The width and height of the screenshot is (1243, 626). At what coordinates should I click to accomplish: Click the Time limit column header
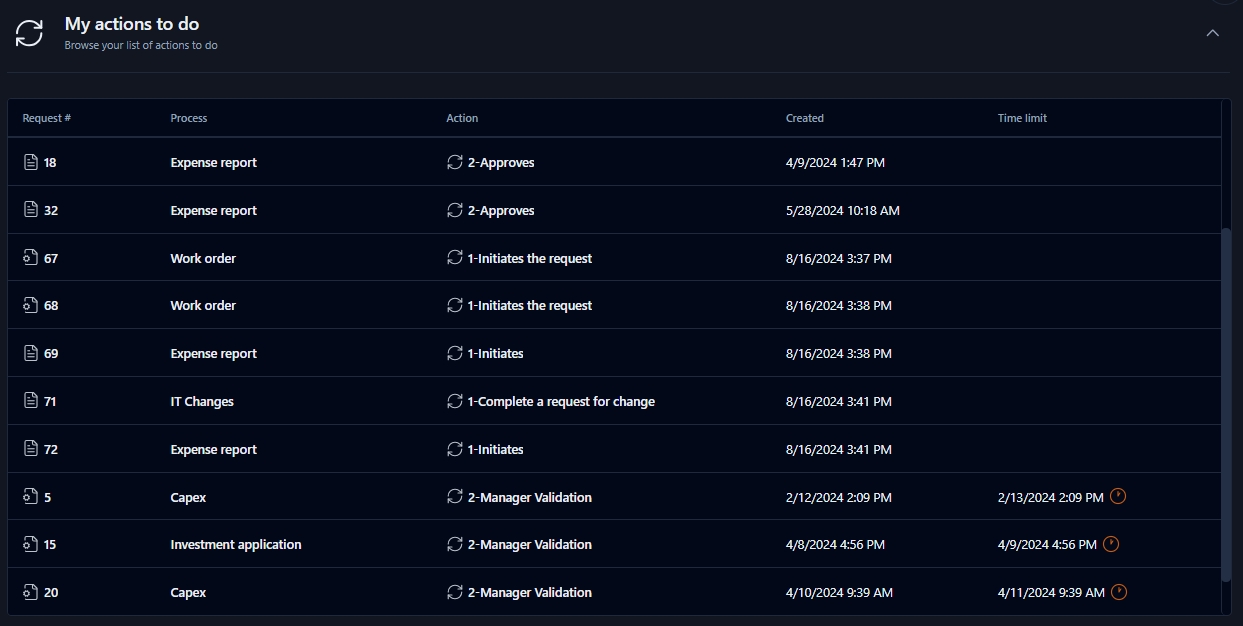1022,118
